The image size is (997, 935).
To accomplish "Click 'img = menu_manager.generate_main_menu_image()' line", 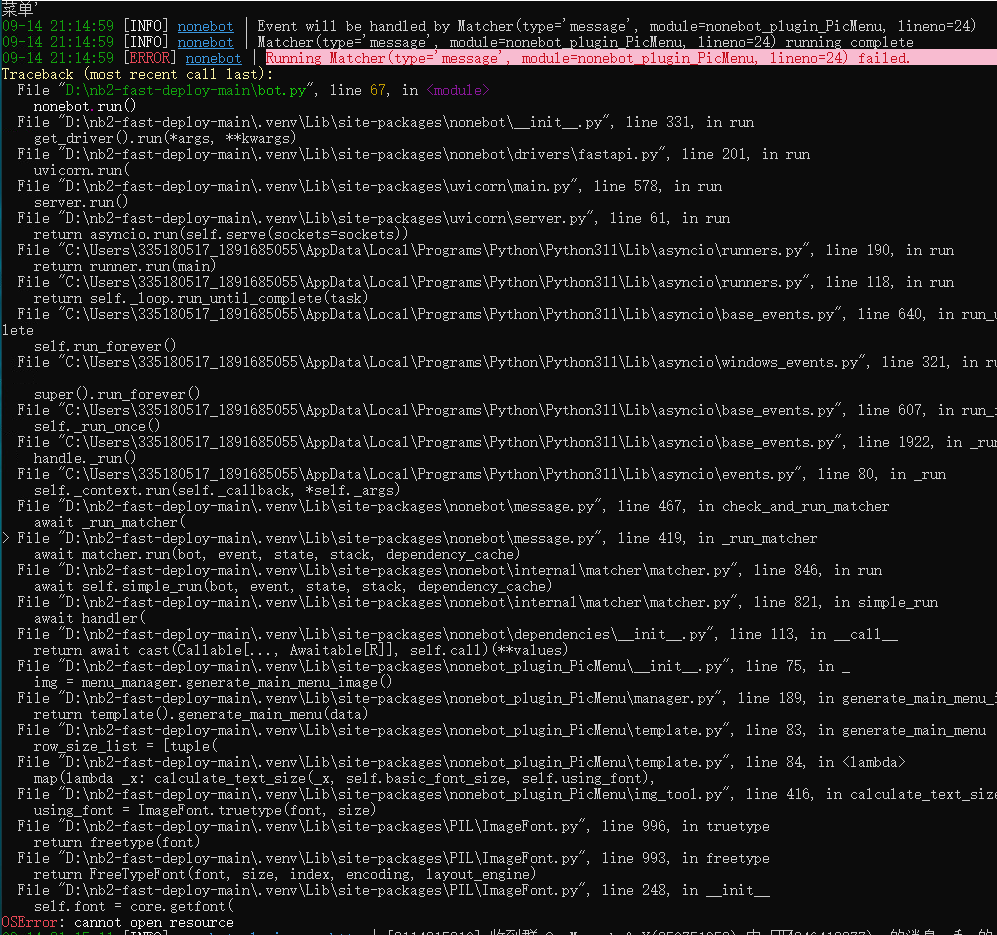I will pyautogui.click(x=213, y=682).
